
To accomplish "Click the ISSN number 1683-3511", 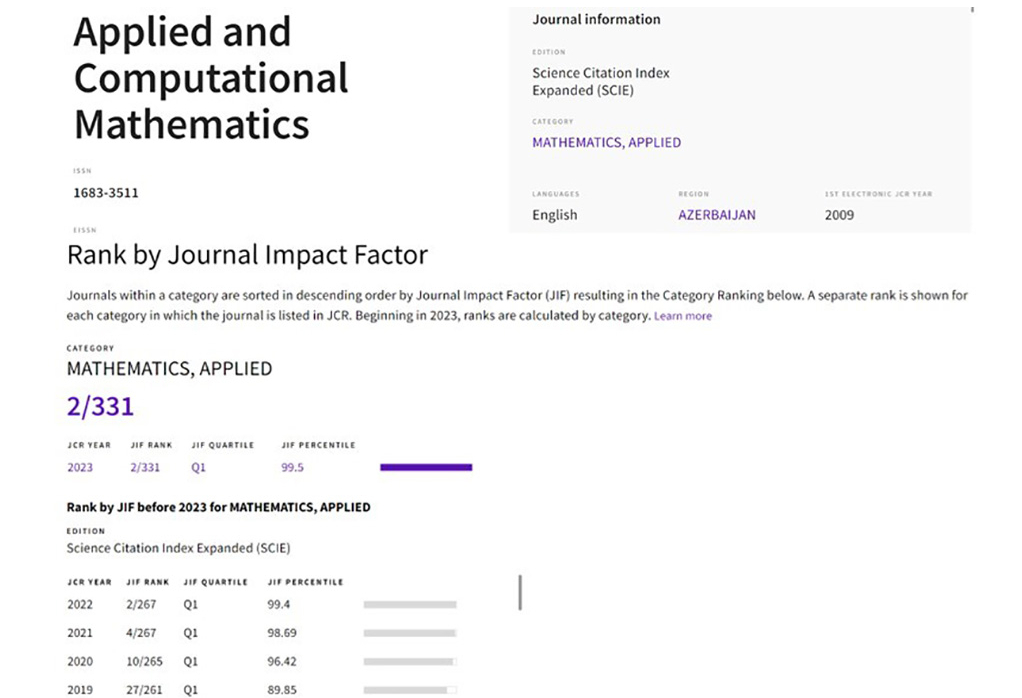I will click(106, 192).
